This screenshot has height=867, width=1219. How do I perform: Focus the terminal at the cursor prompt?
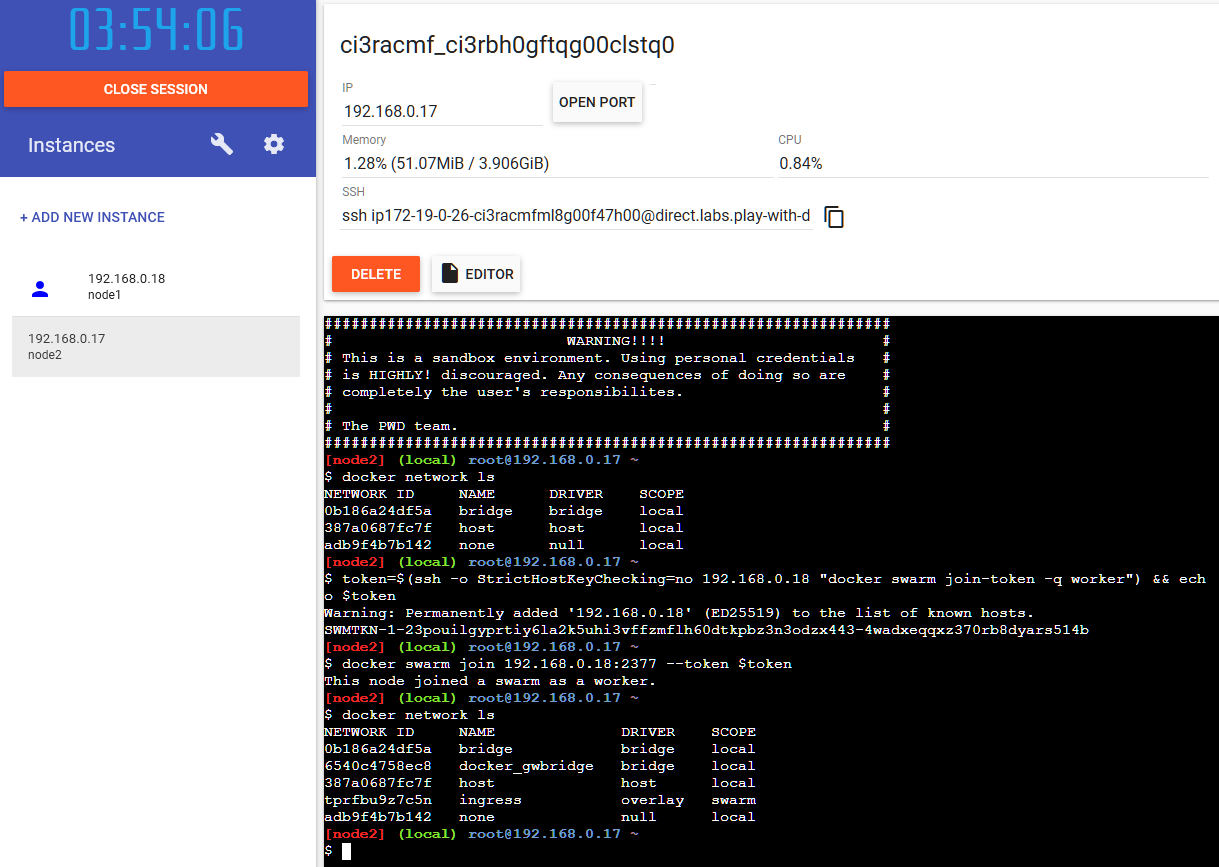347,851
